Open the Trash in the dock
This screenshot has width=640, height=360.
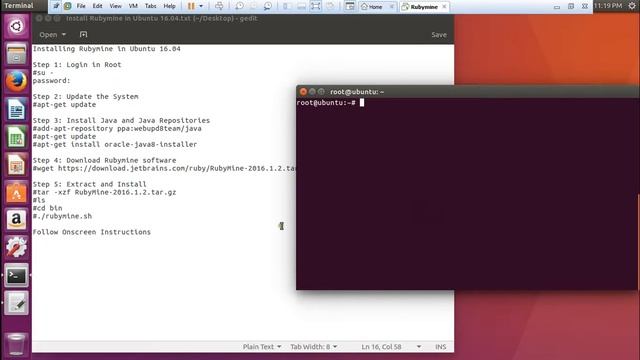(x=16, y=344)
